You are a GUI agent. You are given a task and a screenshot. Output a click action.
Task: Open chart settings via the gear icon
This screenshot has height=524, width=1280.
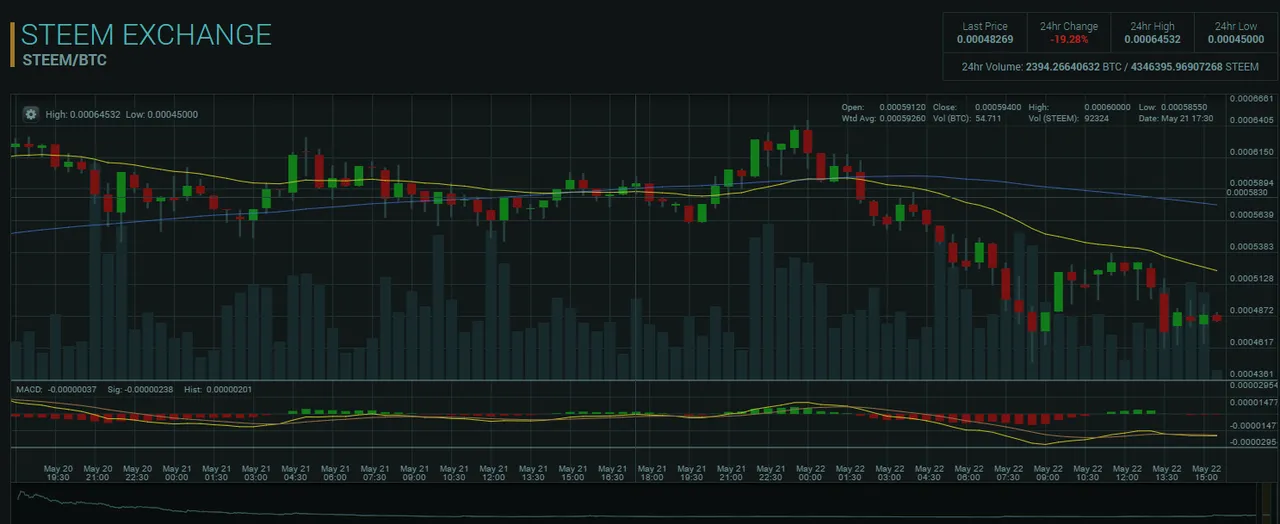tap(30, 114)
